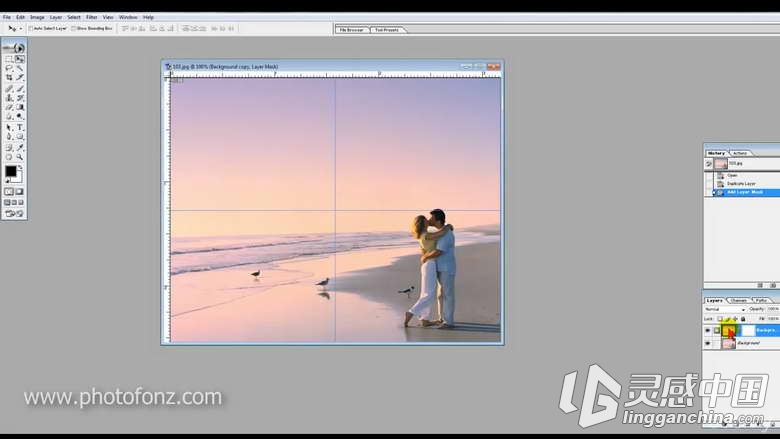Open the Window menu
Image resolution: width=780 pixels, height=439 pixels.
(128, 17)
